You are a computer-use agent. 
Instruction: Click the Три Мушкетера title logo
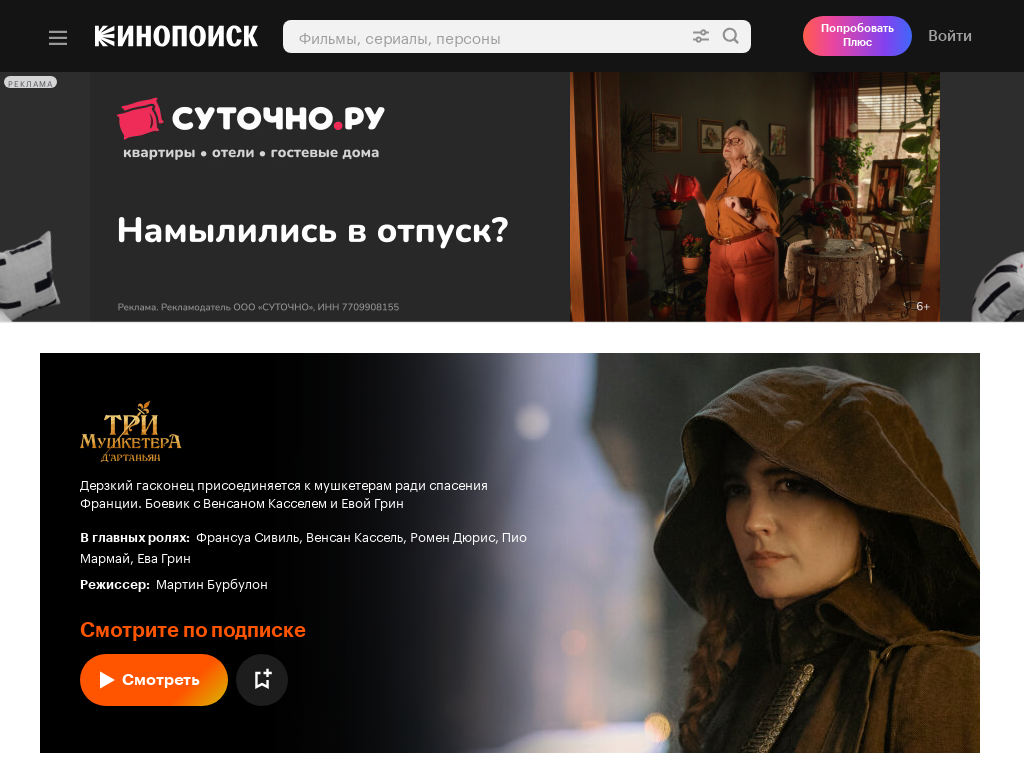pyautogui.click(x=131, y=432)
